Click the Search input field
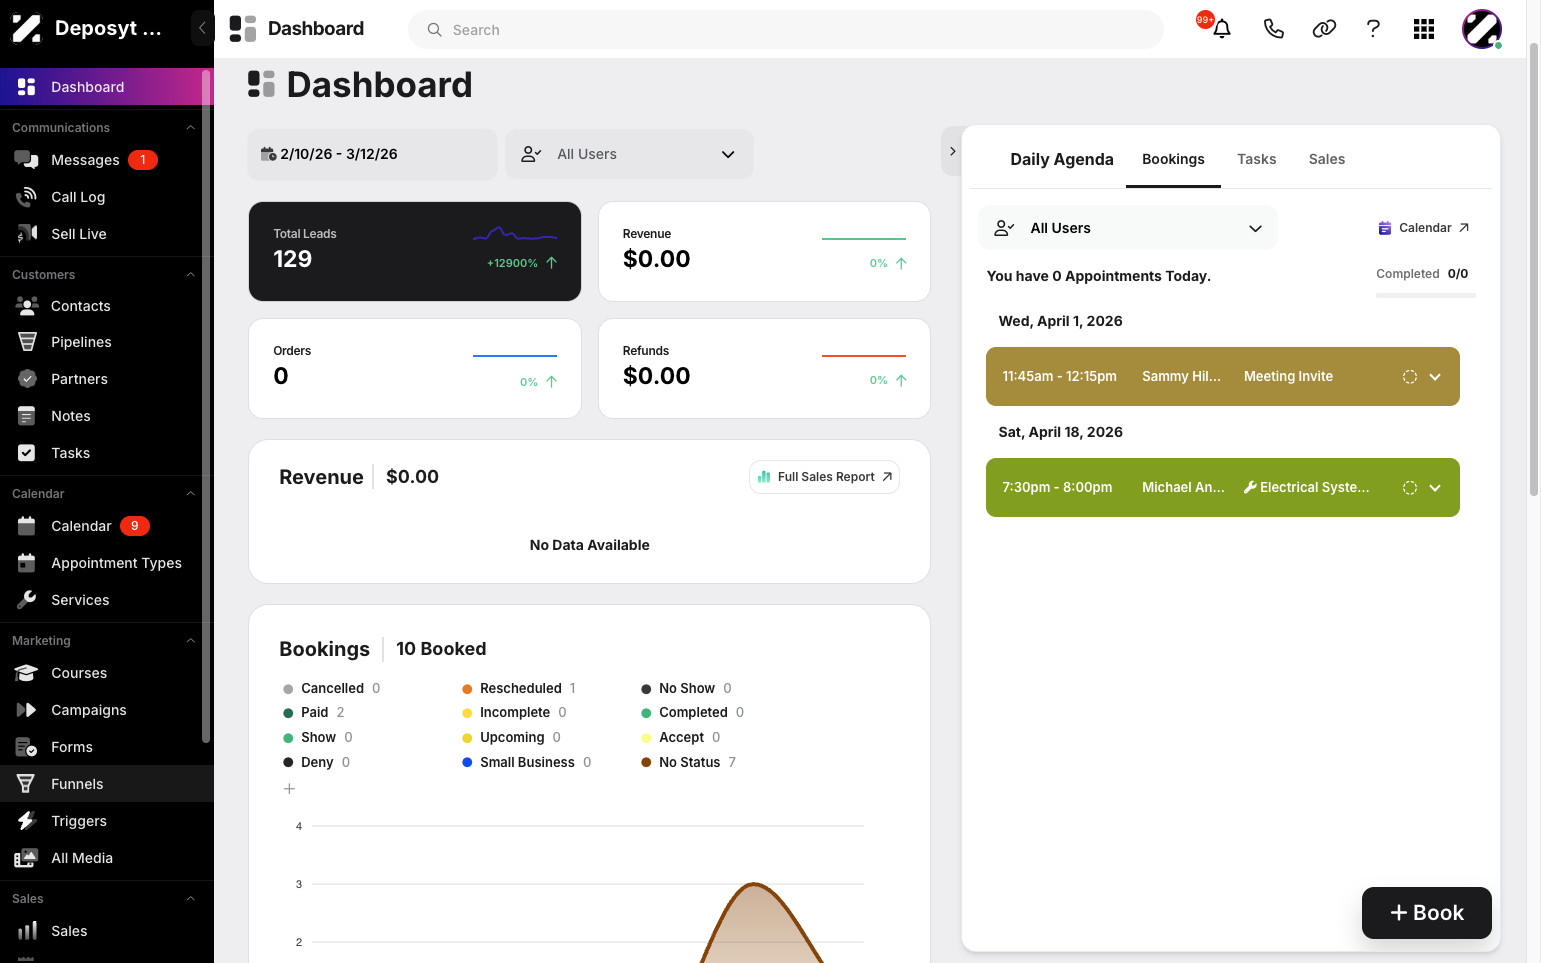1541x963 pixels. point(786,30)
